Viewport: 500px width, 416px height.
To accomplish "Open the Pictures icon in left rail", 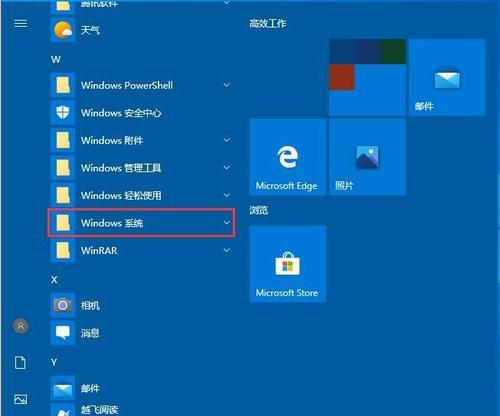I will point(20,399).
